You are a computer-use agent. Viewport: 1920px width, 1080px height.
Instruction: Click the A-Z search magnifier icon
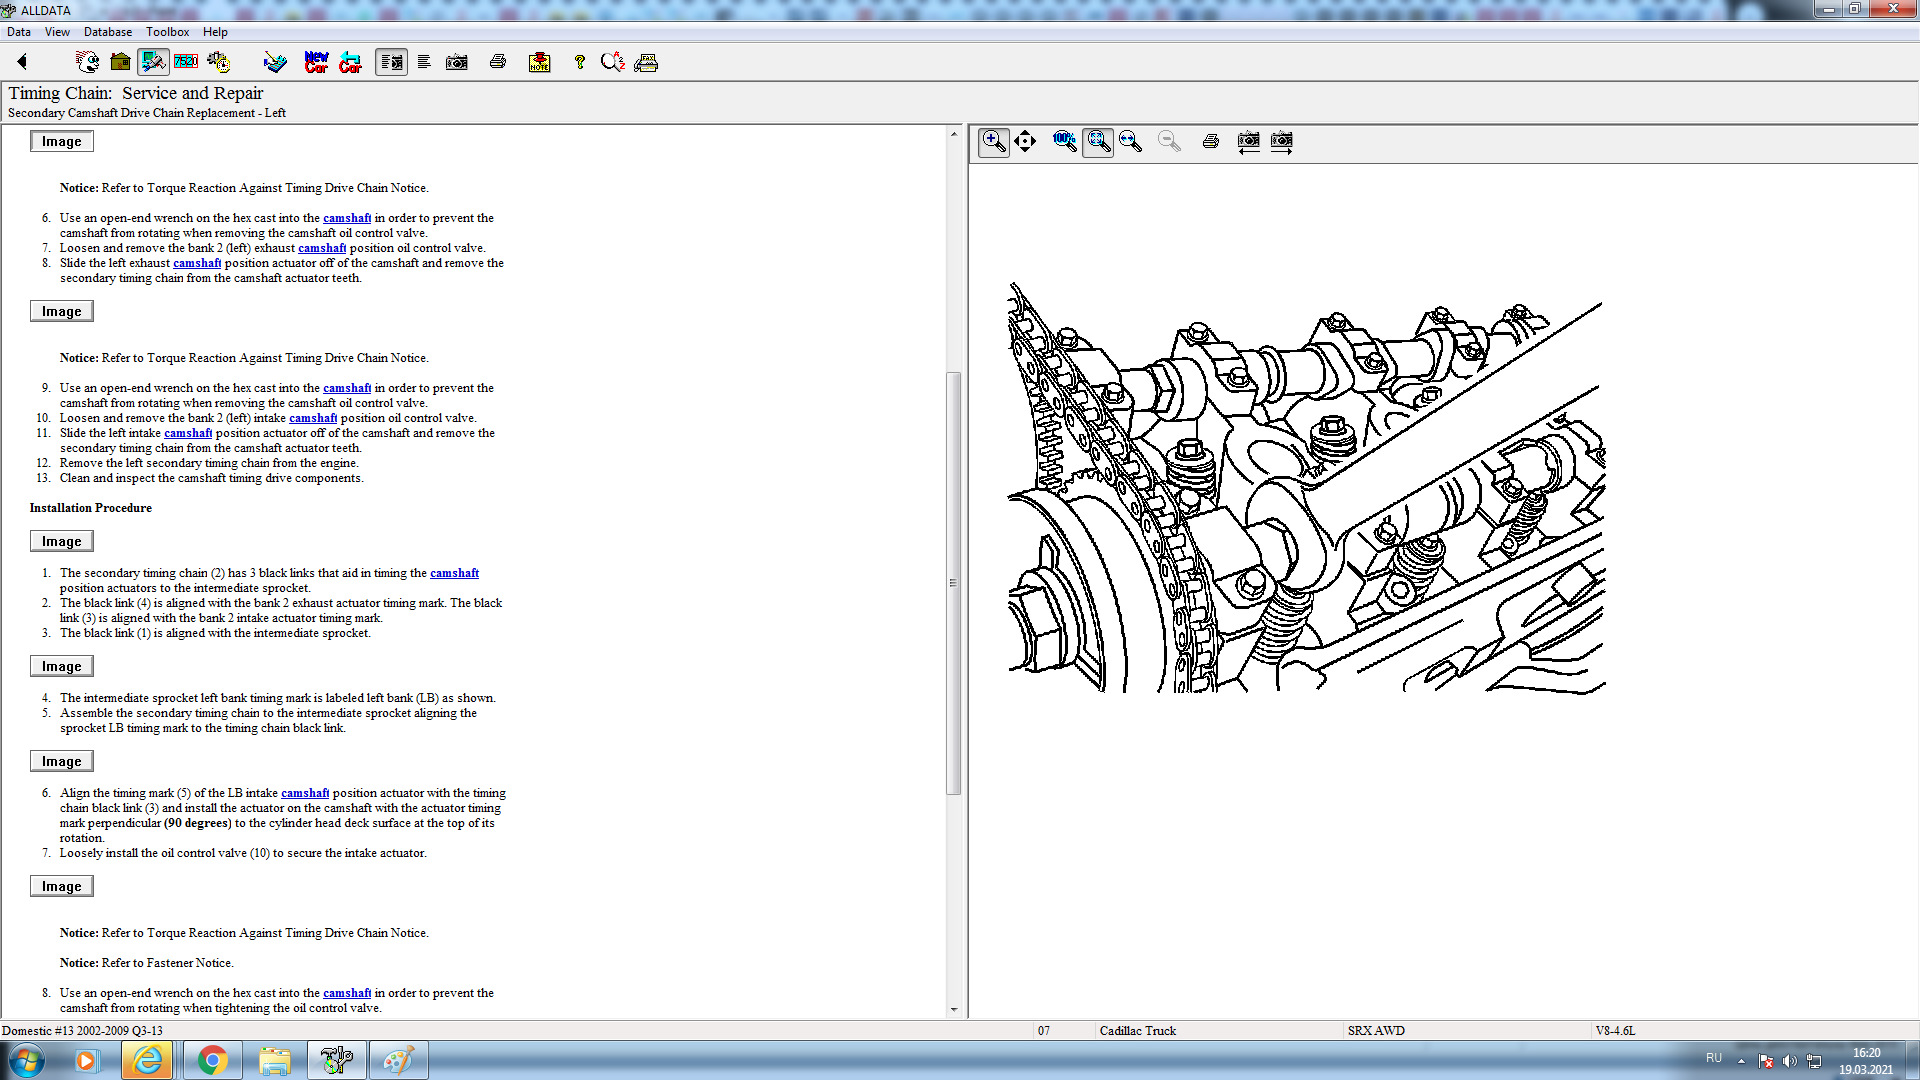(612, 62)
